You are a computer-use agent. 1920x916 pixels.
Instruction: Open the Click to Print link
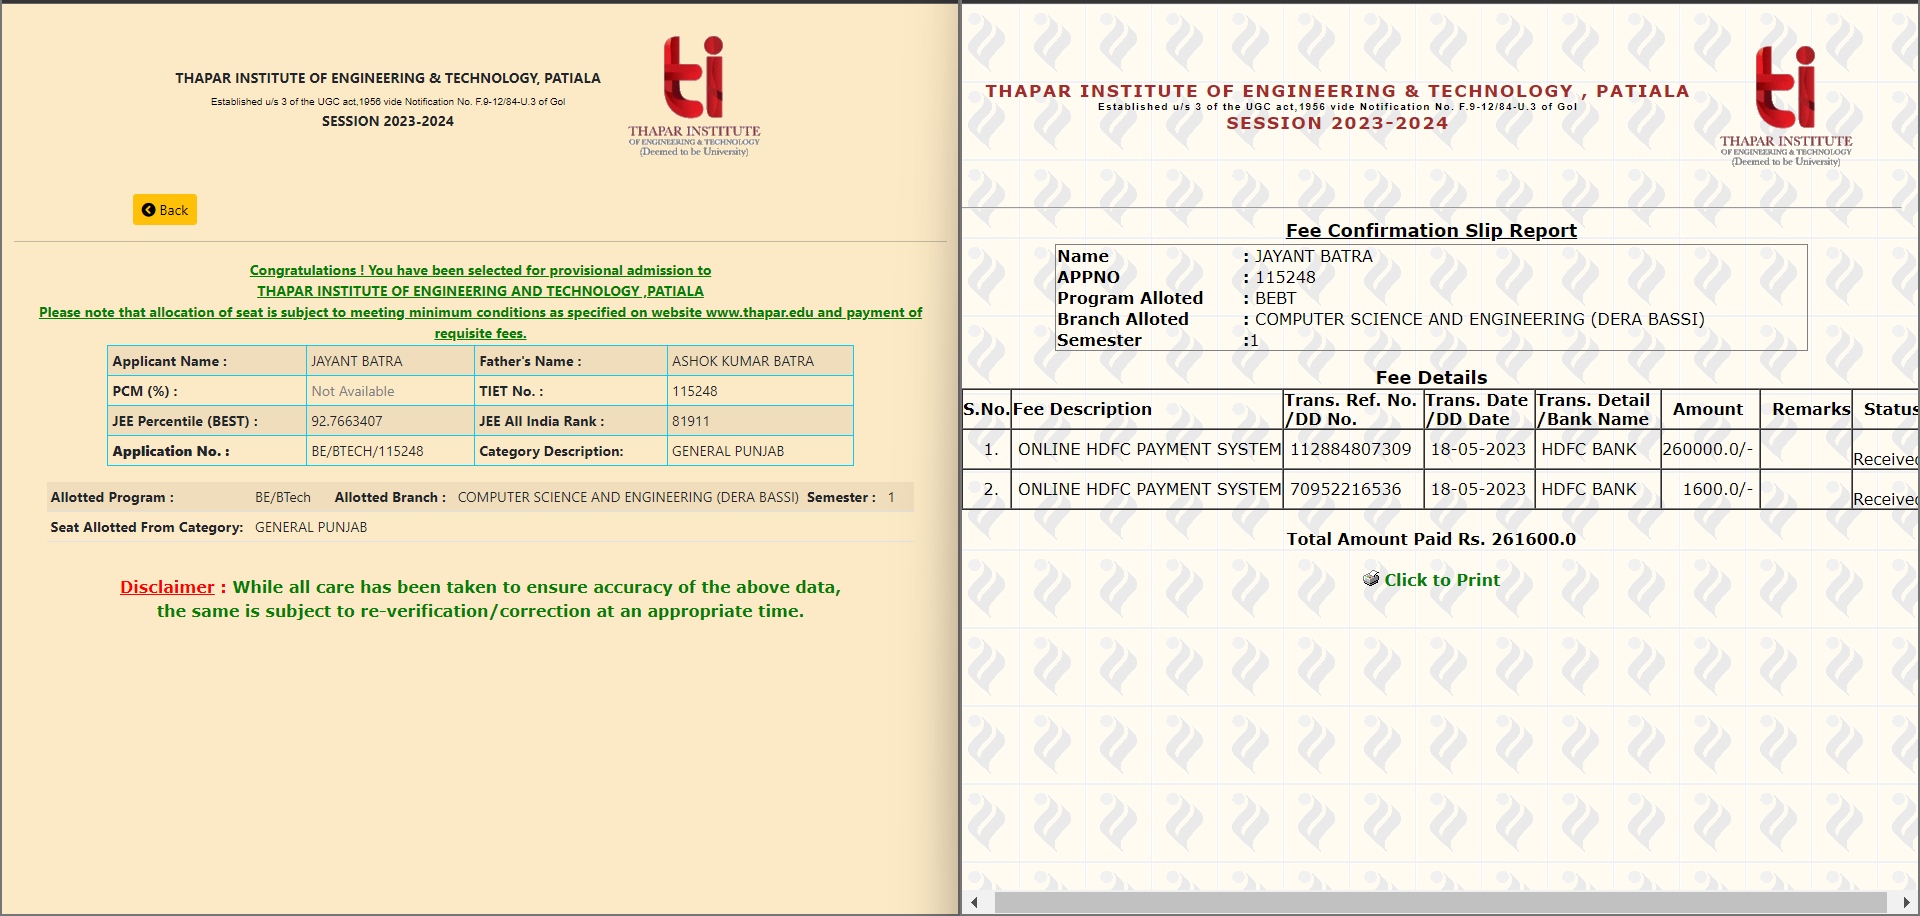(1441, 580)
